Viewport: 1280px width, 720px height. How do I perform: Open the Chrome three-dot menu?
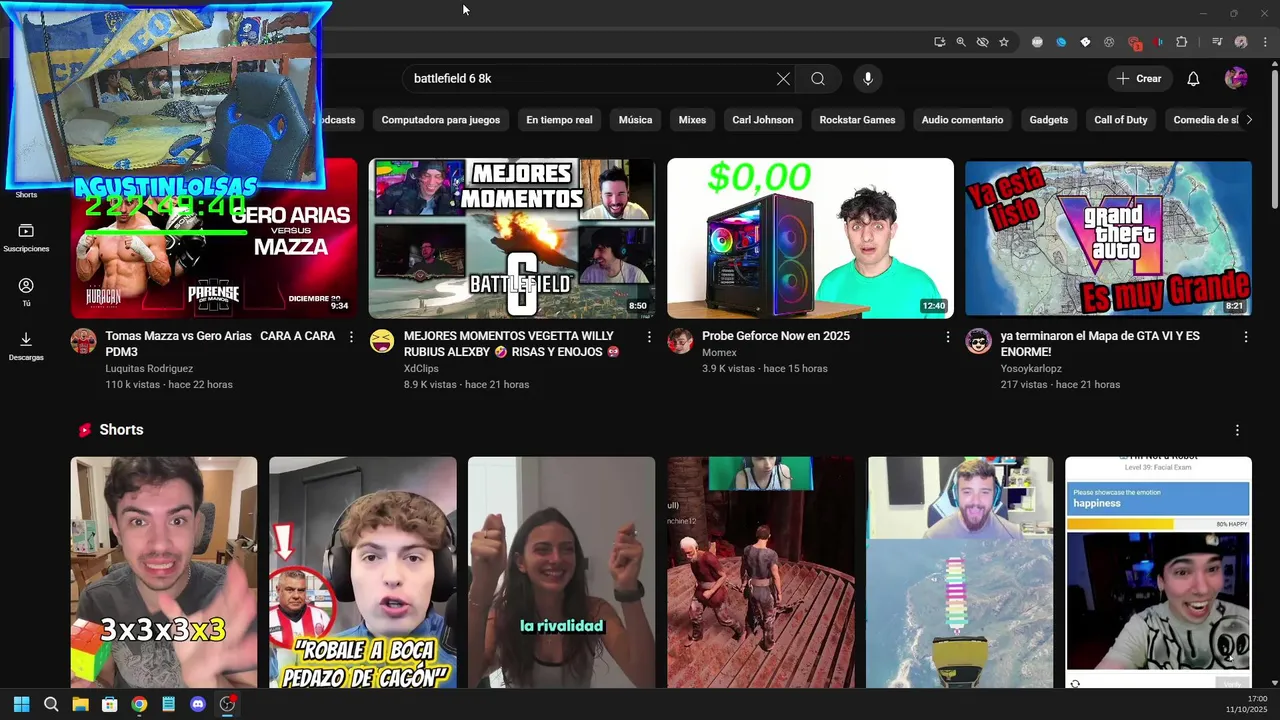tap(1264, 42)
